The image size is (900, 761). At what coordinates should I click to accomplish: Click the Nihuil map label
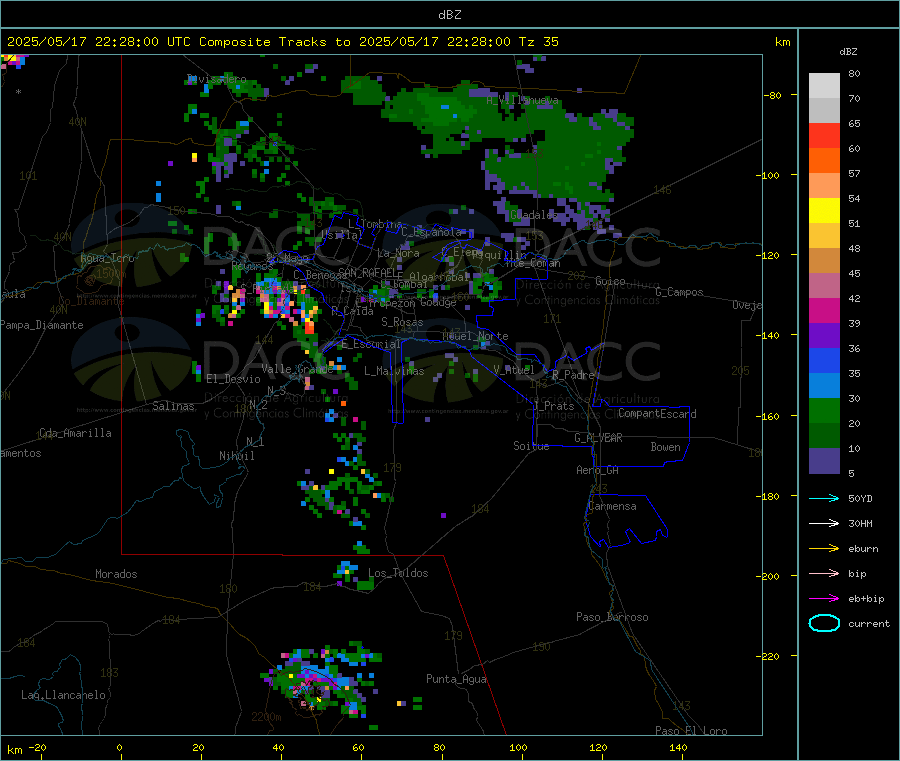(236, 456)
